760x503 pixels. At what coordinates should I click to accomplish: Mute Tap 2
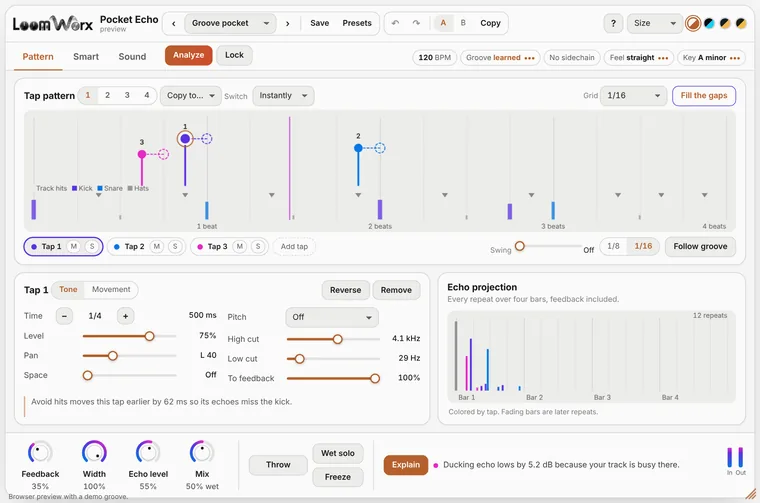(157, 247)
